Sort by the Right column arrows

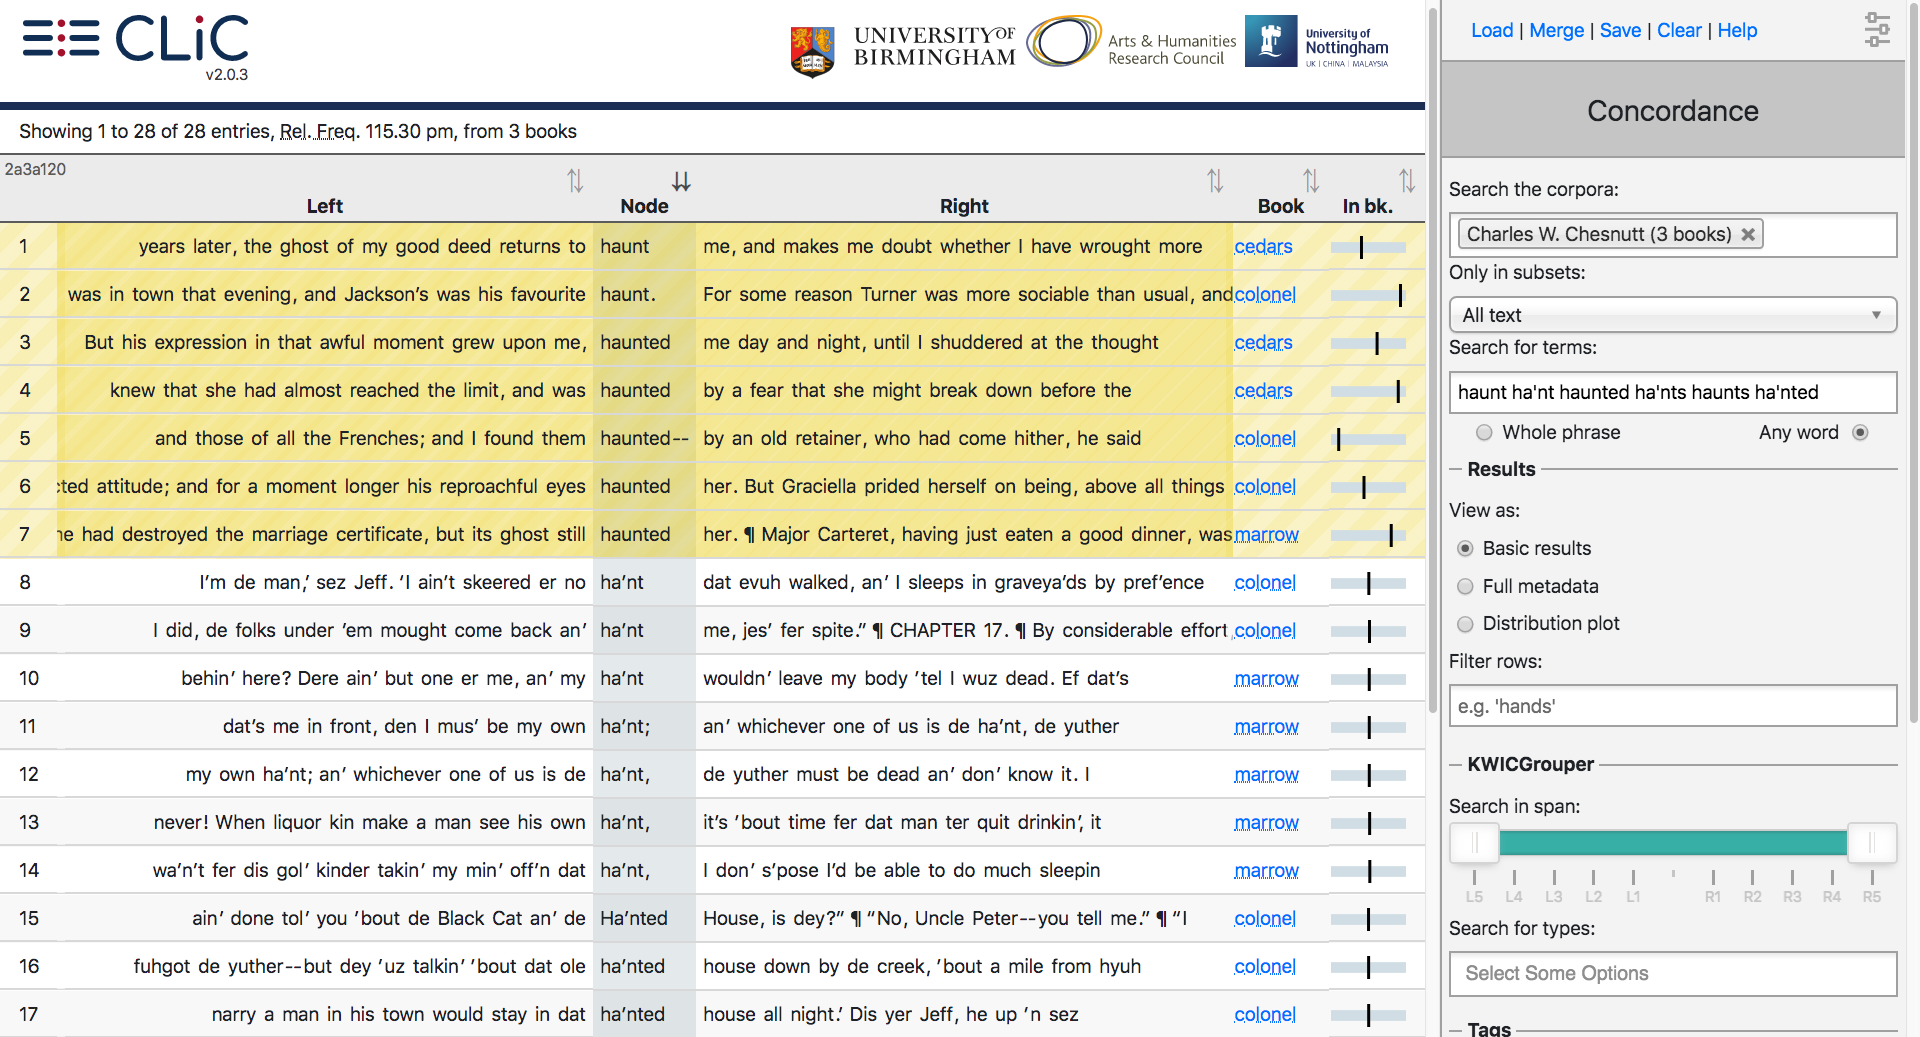point(1215,181)
